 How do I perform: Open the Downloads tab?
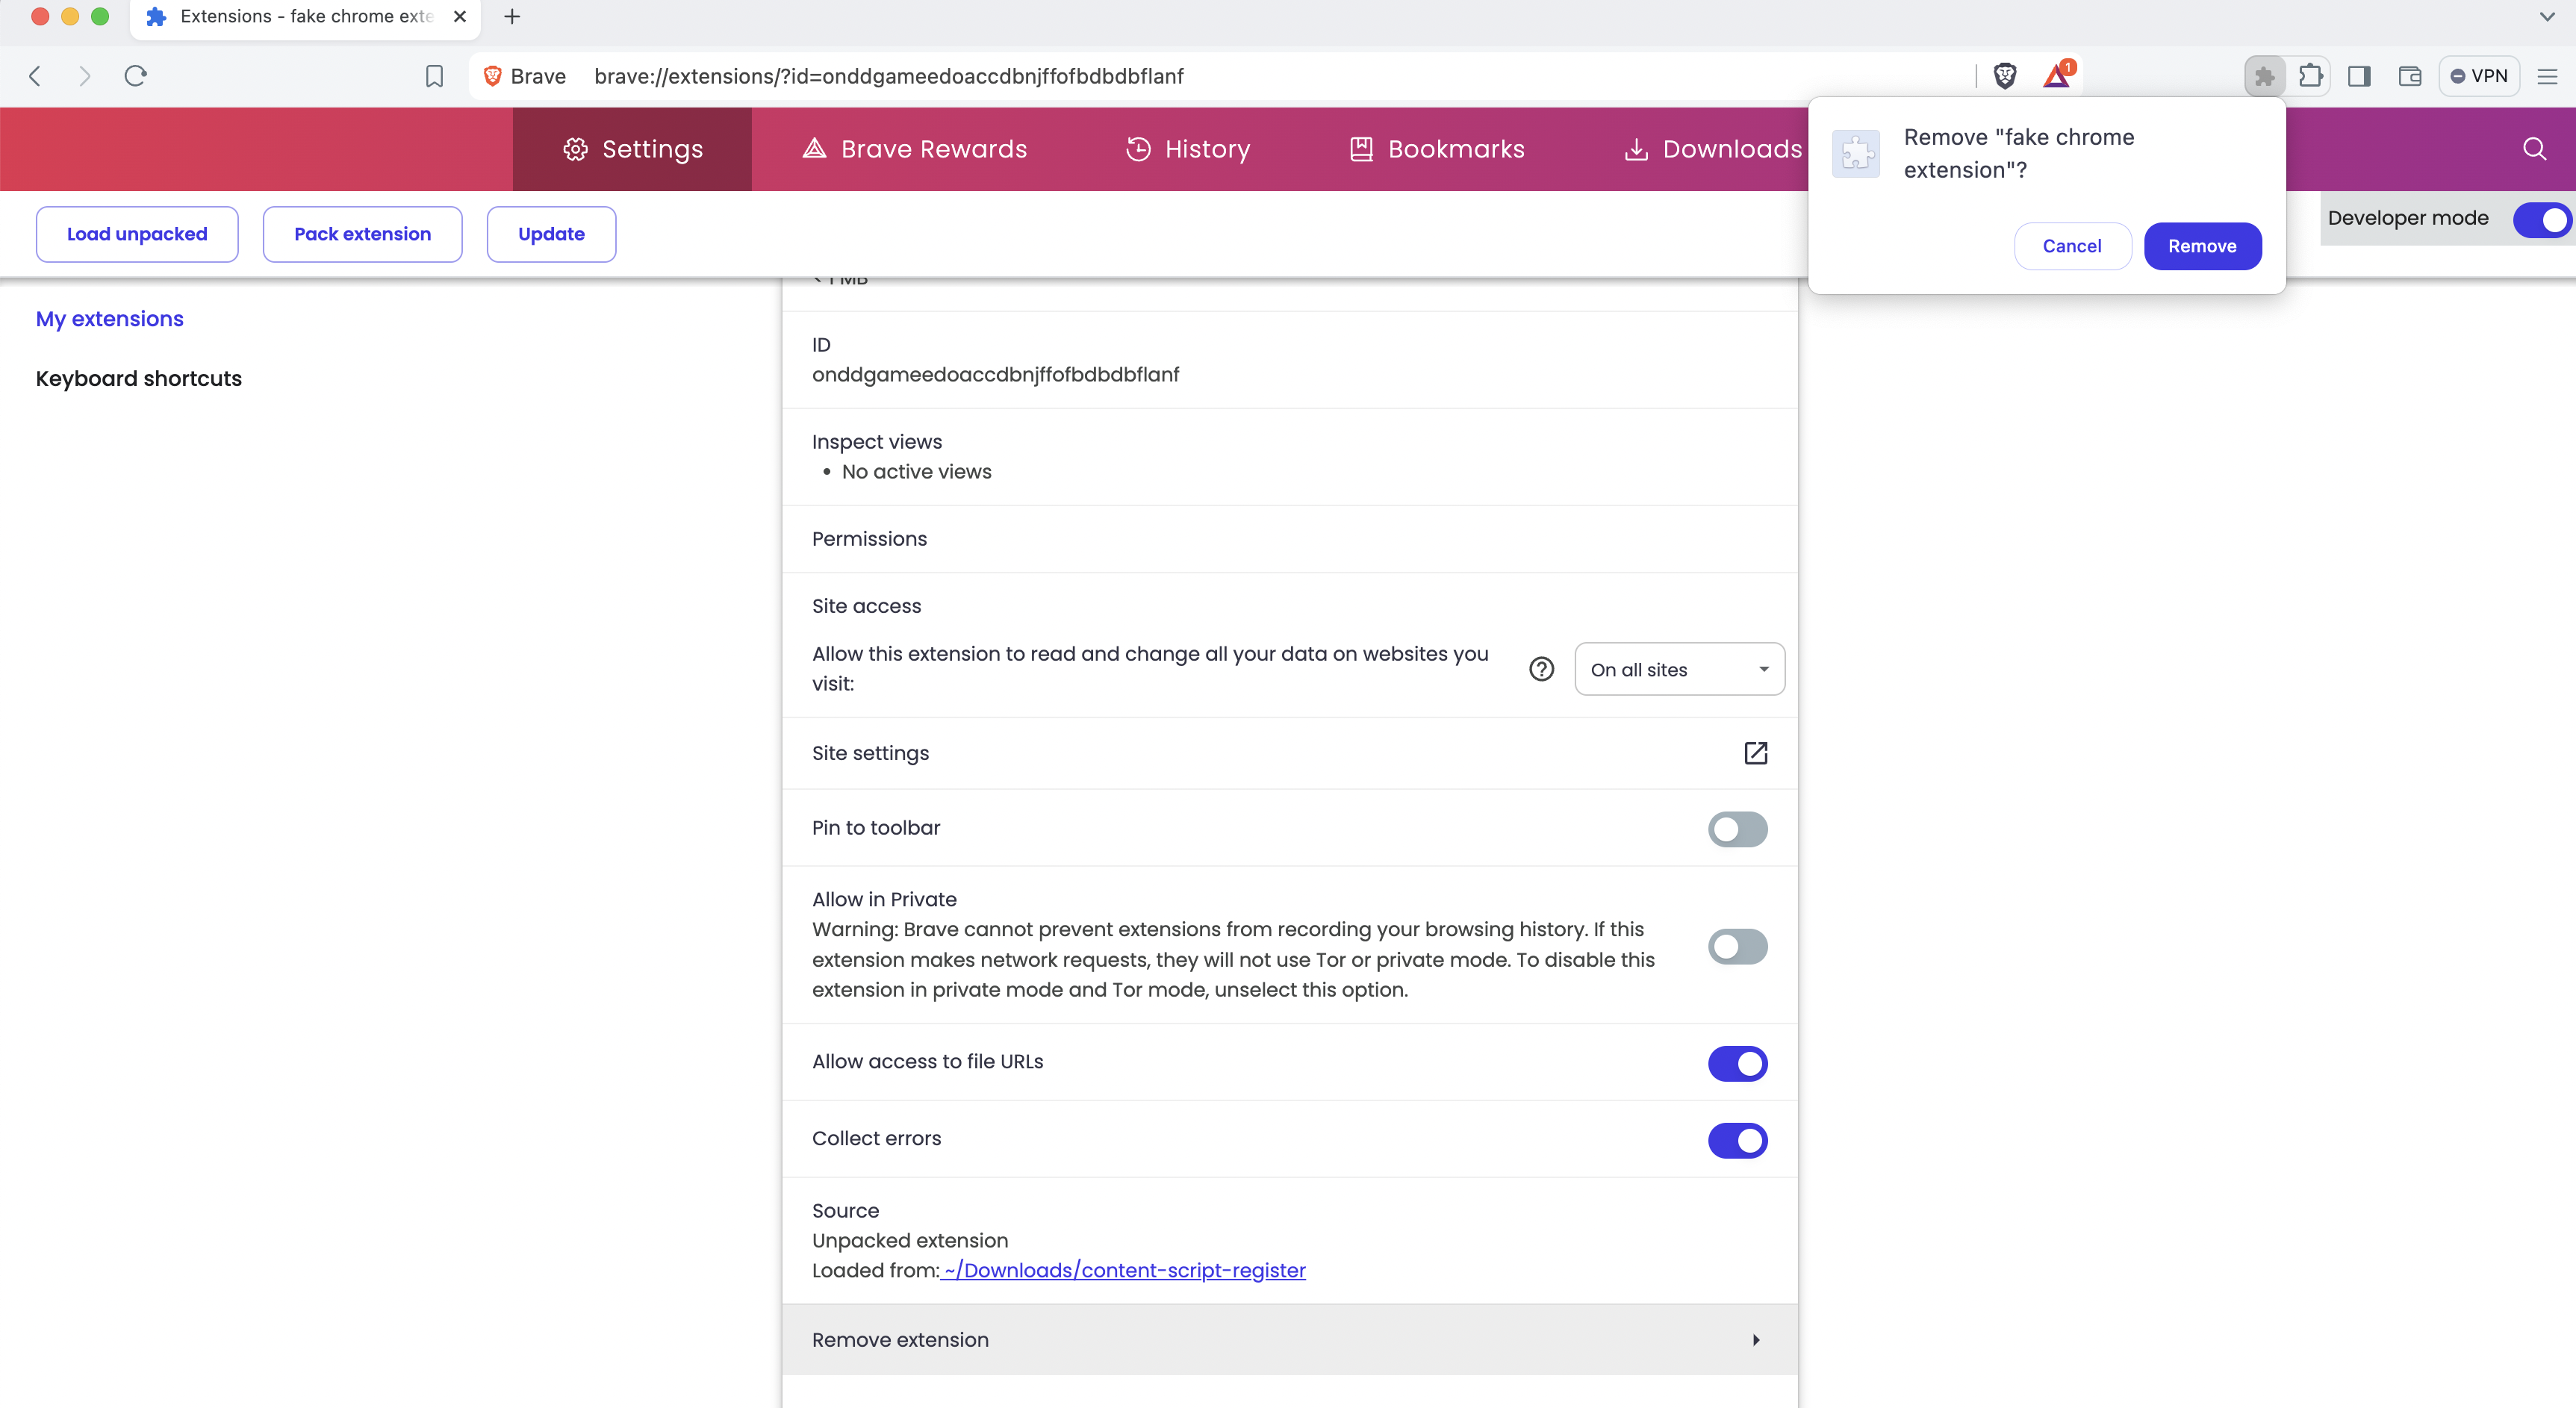(x=1713, y=149)
